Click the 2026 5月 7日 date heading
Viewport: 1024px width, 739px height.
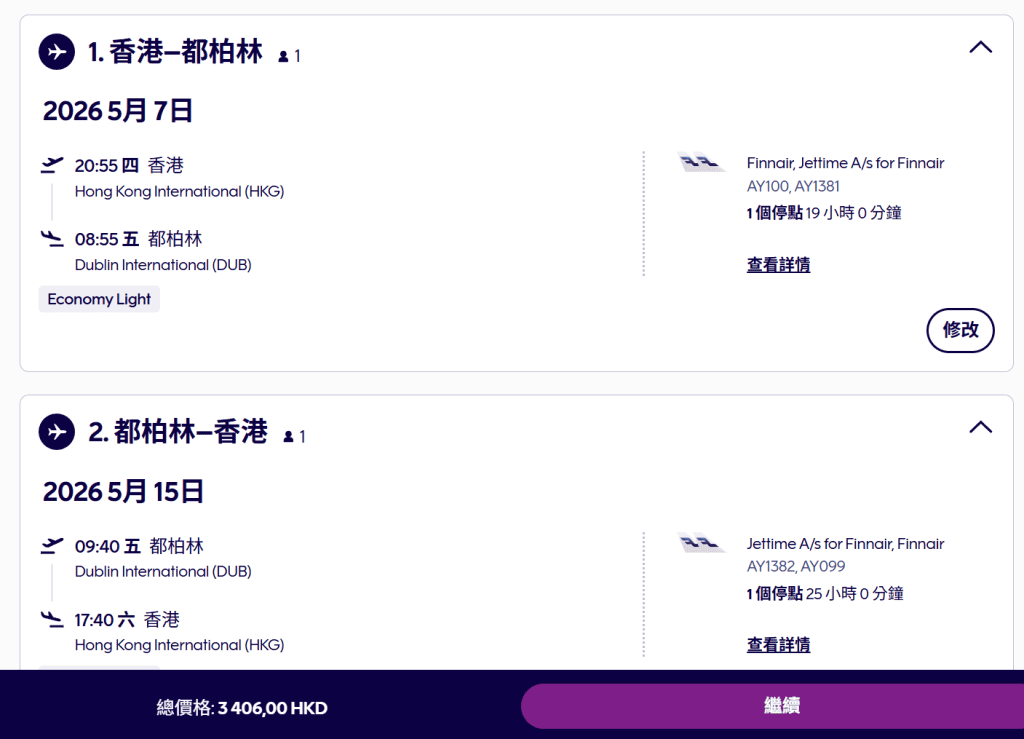point(118,111)
